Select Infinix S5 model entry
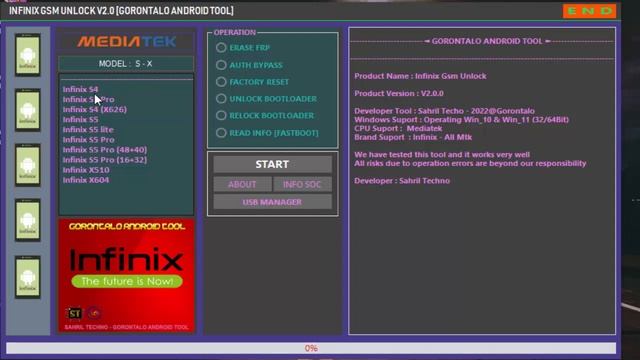This screenshot has height=360, width=640. pyautogui.click(x=80, y=120)
